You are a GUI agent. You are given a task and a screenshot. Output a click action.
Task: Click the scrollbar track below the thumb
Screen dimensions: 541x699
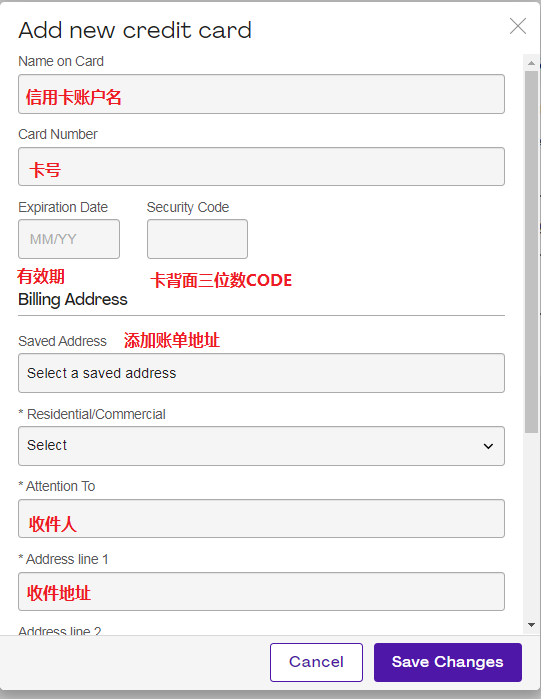(531, 526)
